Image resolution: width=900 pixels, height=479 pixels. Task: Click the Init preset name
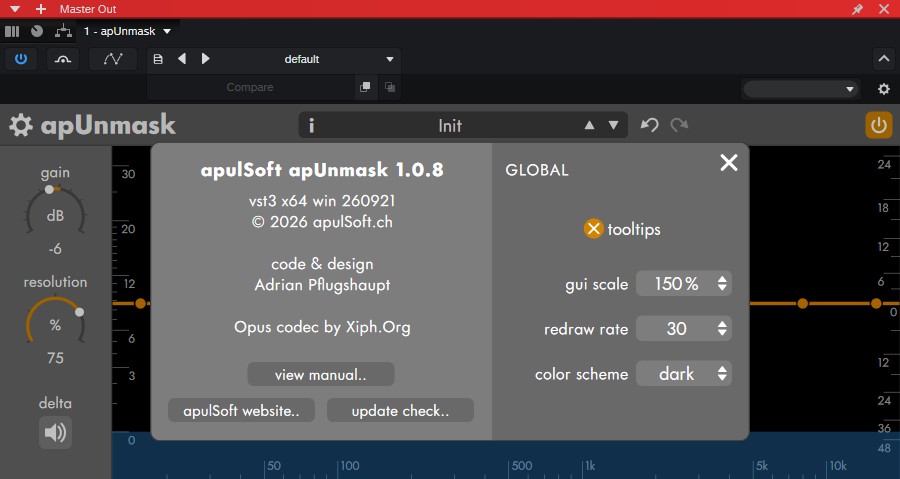coord(450,126)
